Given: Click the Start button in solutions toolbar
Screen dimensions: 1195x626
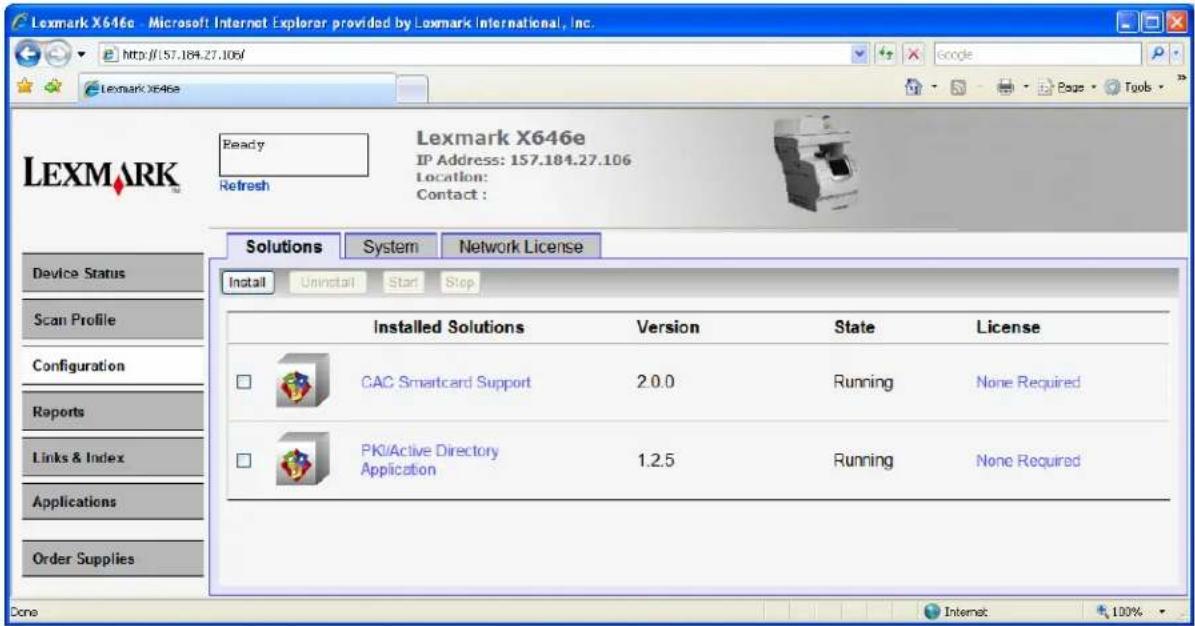Looking at the screenshot, I should point(403,282).
